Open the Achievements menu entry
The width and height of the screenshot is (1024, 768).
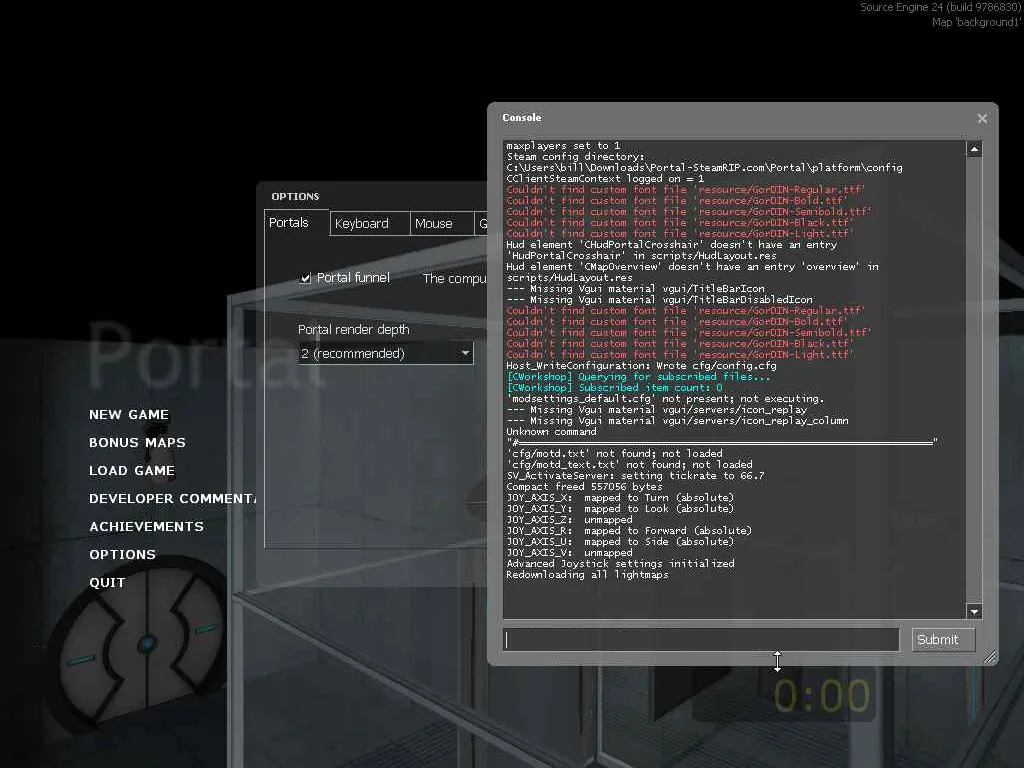tap(146, 526)
